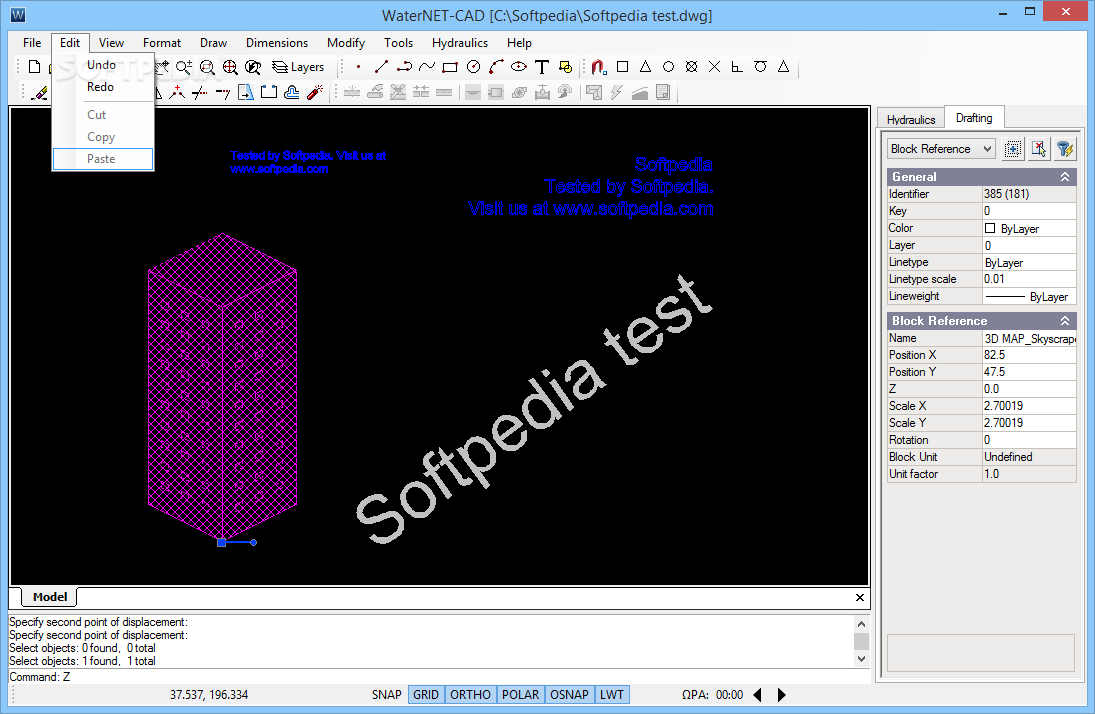This screenshot has width=1095, height=714.
Task: Enable Center snap circle icon
Action: (x=668, y=67)
